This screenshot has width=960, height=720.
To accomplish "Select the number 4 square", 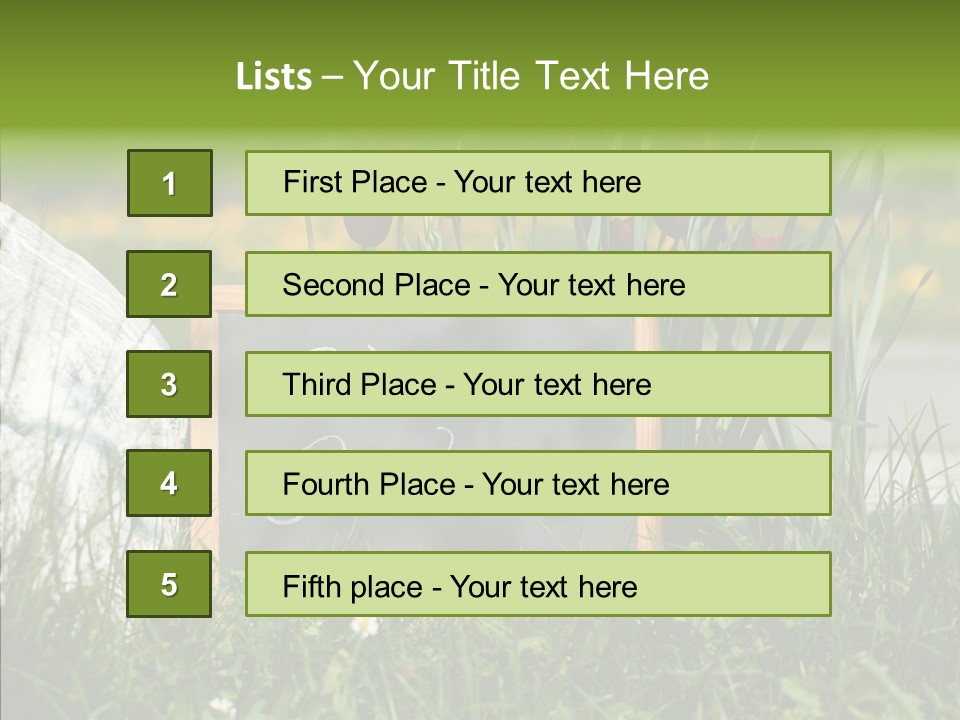I will click(169, 483).
